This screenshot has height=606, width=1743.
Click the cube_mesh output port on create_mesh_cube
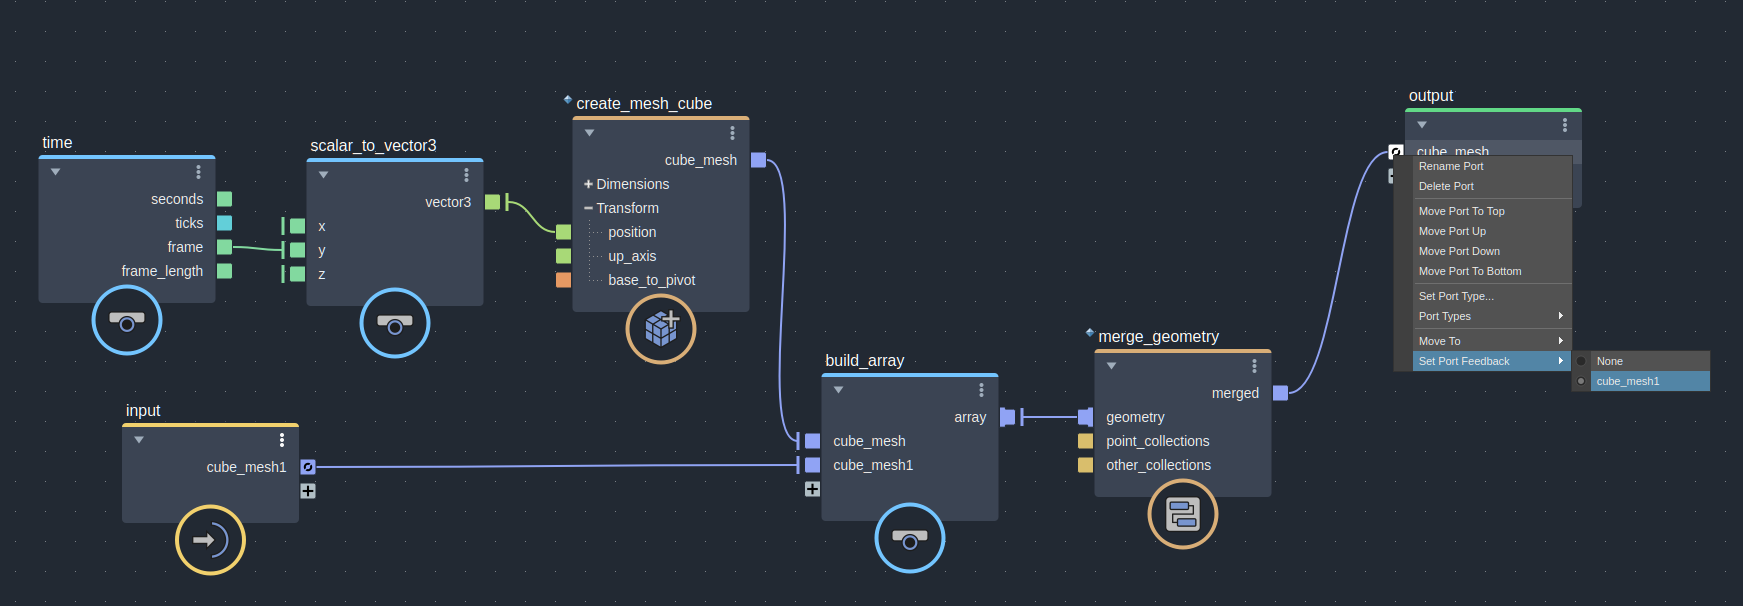coord(758,160)
